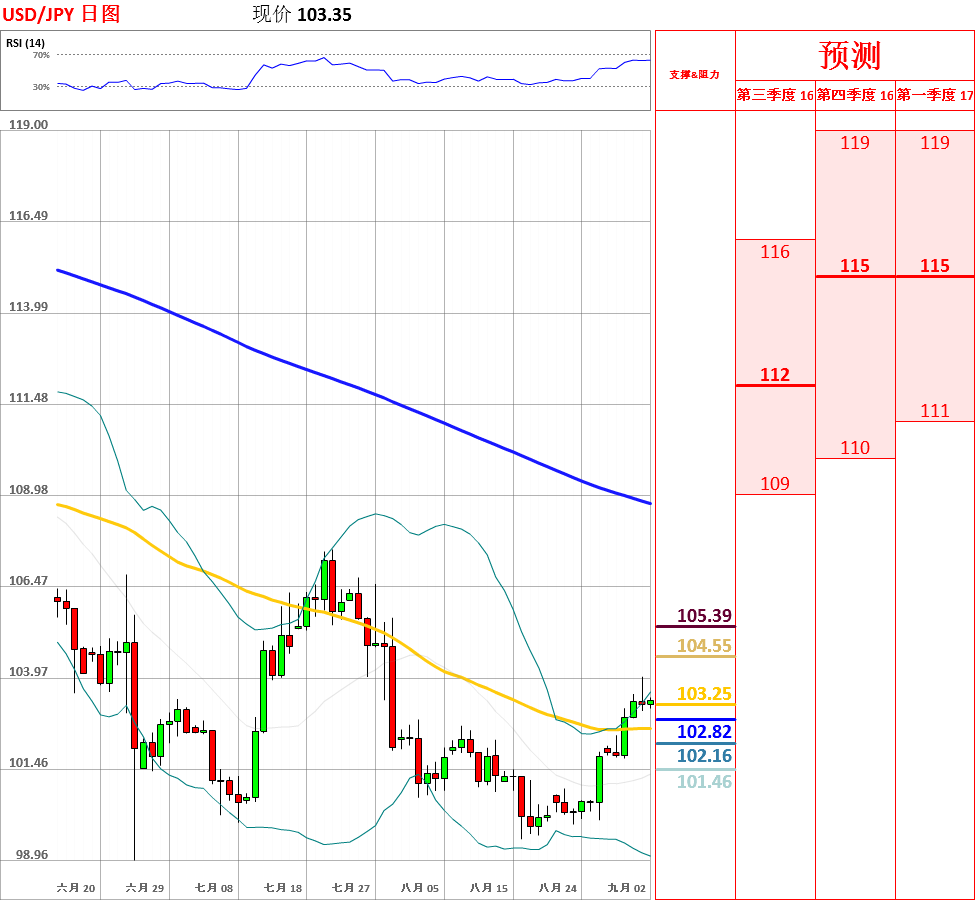Click the 七月 18 date label
Image resolution: width=975 pixels, height=900 pixels.
(x=283, y=888)
